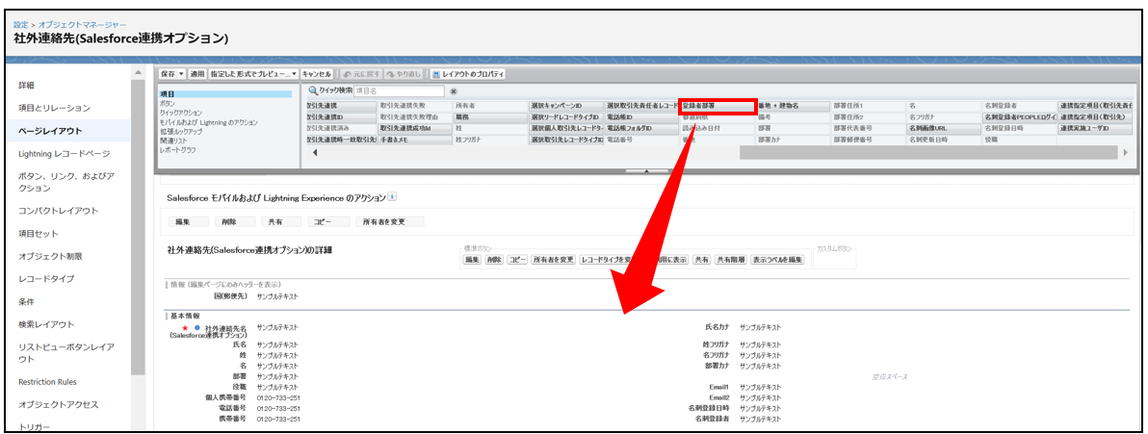Click the 職務 palette field
This screenshot has height=434, width=1148.
pos(490,117)
